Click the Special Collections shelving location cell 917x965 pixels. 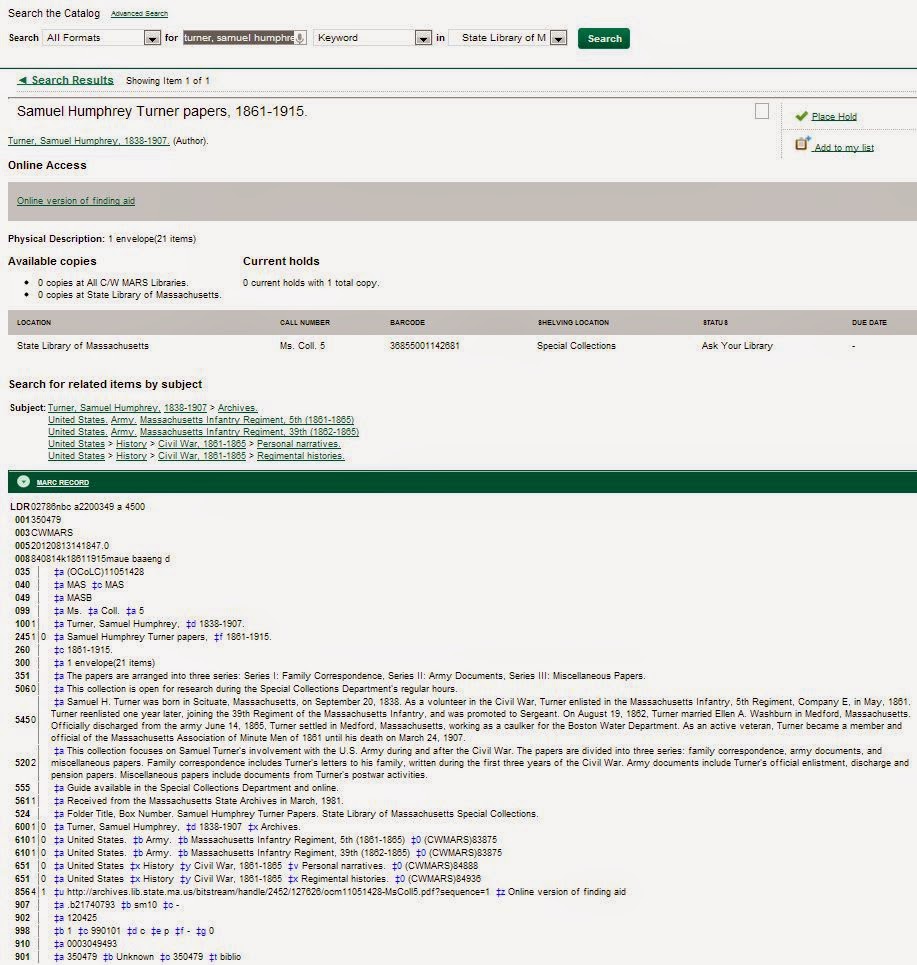[x=576, y=346]
